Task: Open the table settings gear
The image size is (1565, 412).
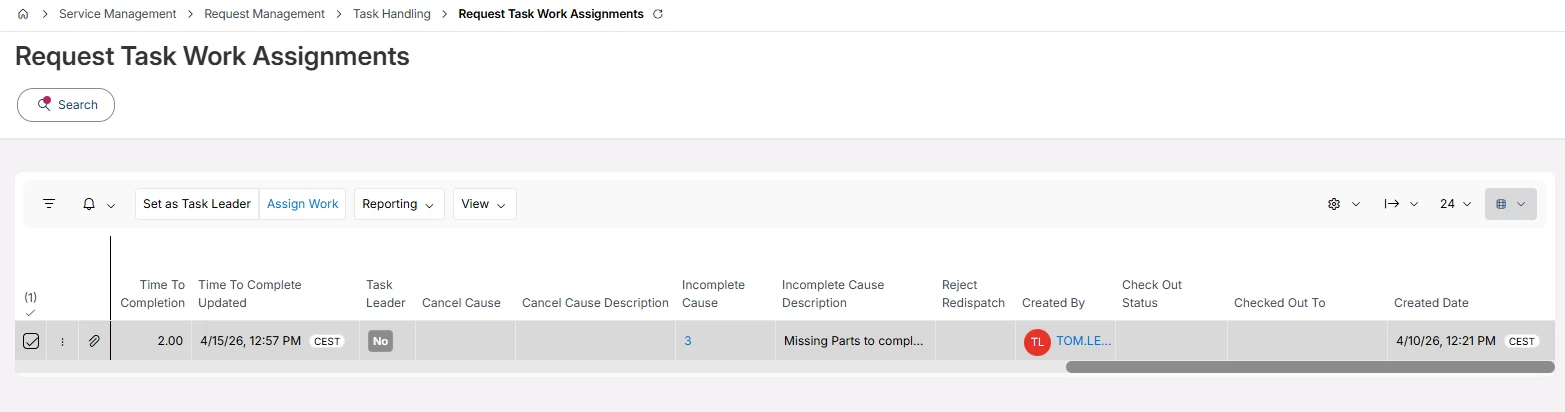Action: 1334,204
